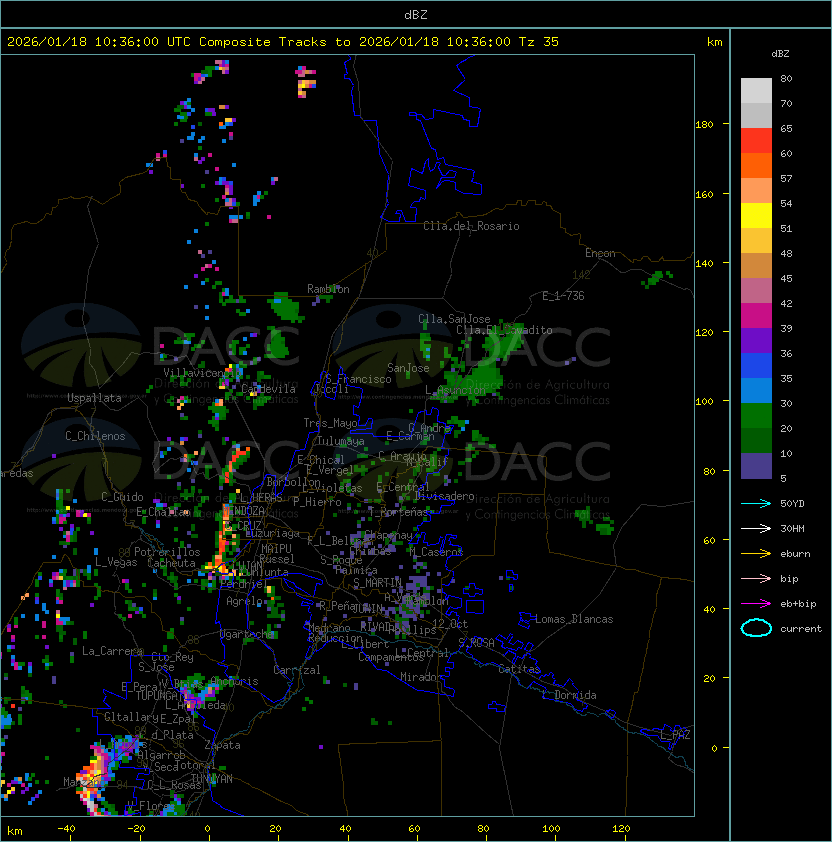Click the 'Zapata' map label

(x=222, y=745)
